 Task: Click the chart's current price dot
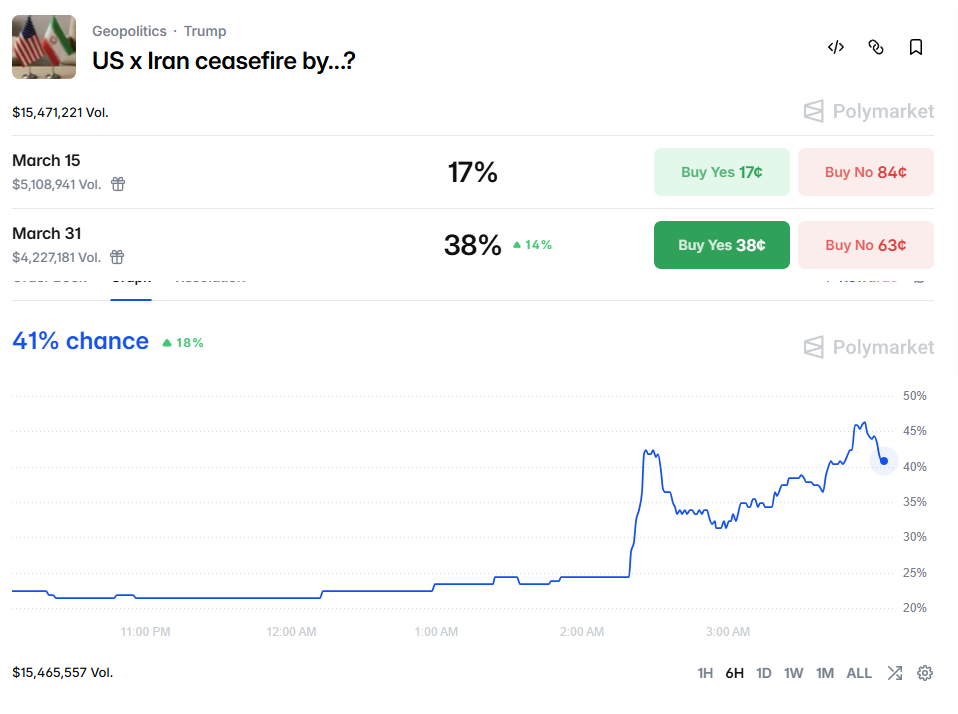point(884,461)
